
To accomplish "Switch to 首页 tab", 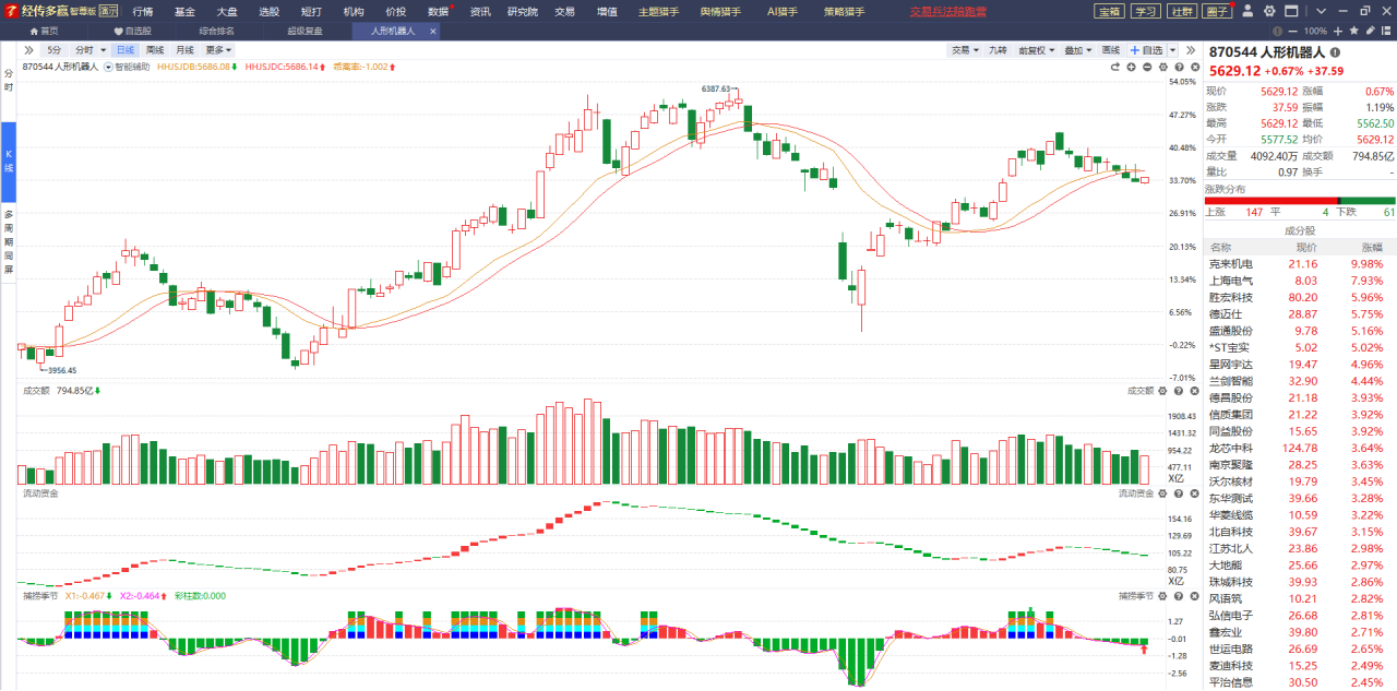I will tap(43, 31).
